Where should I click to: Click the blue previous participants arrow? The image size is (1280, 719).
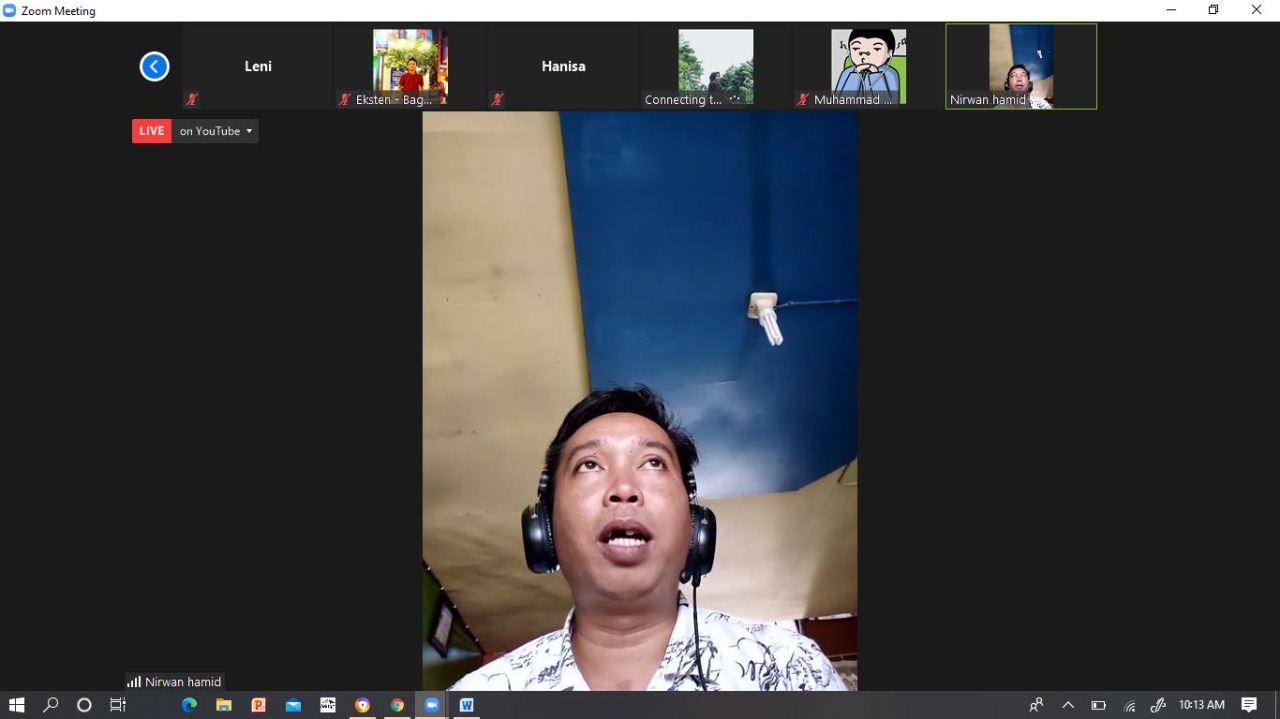[154, 67]
